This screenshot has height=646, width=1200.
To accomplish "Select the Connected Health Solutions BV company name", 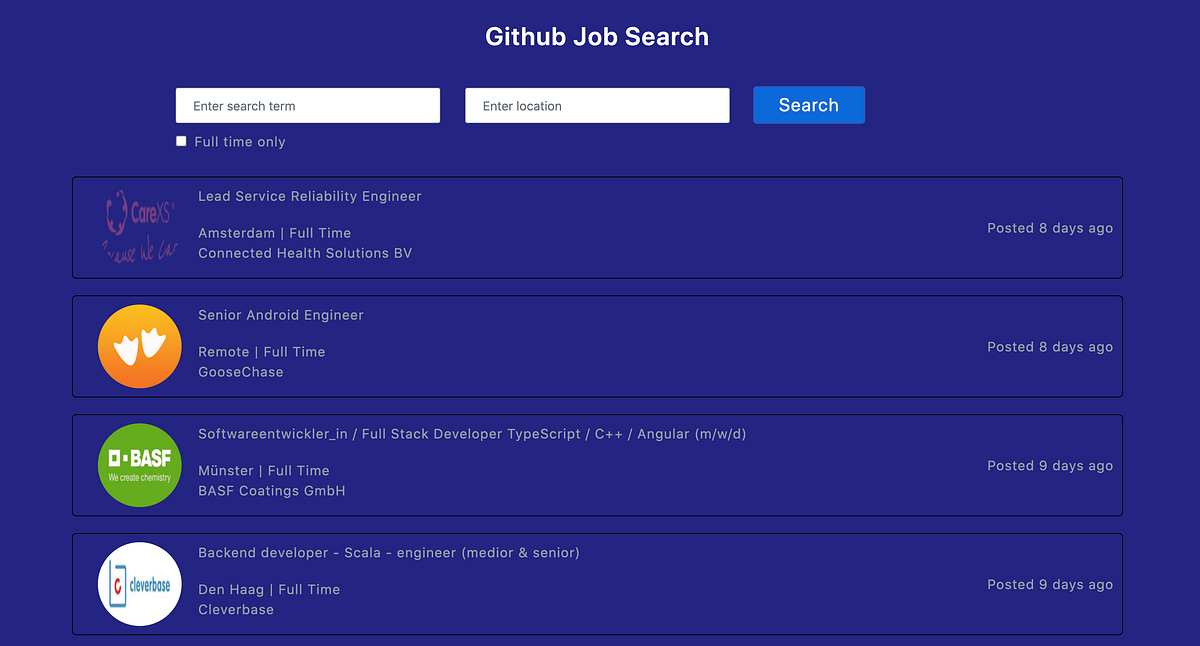I will click(305, 253).
